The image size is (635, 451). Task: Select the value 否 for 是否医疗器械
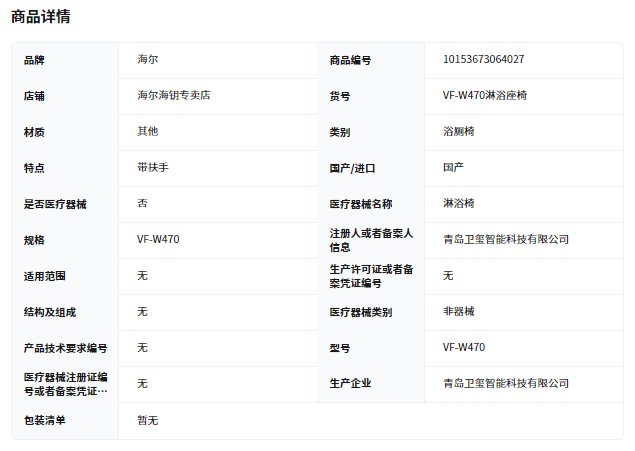point(142,204)
